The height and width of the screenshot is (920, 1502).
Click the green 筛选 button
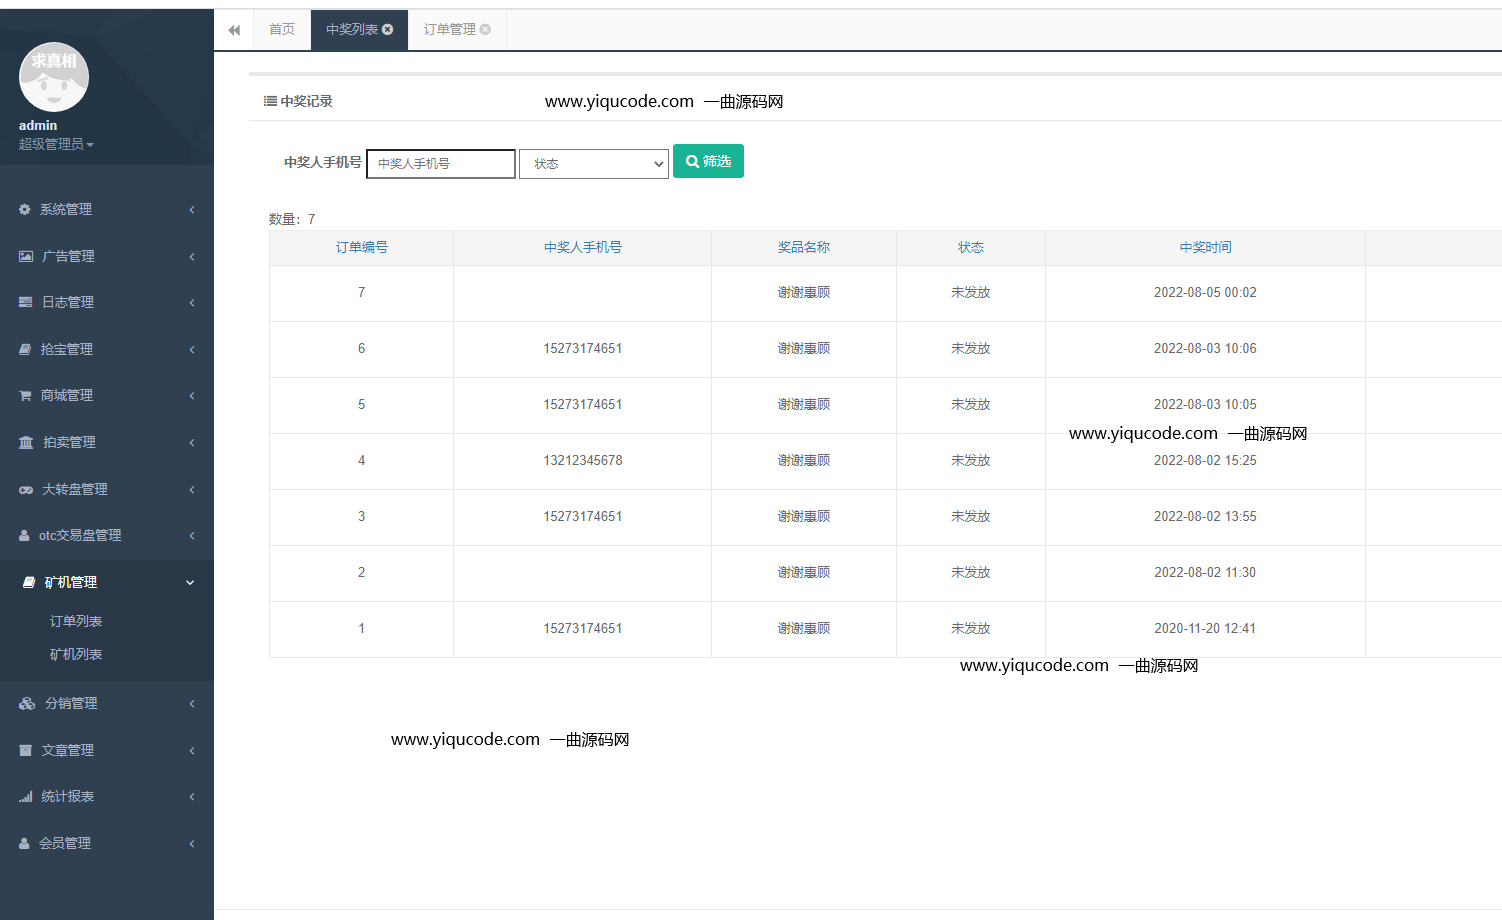click(x=708, y=161)
